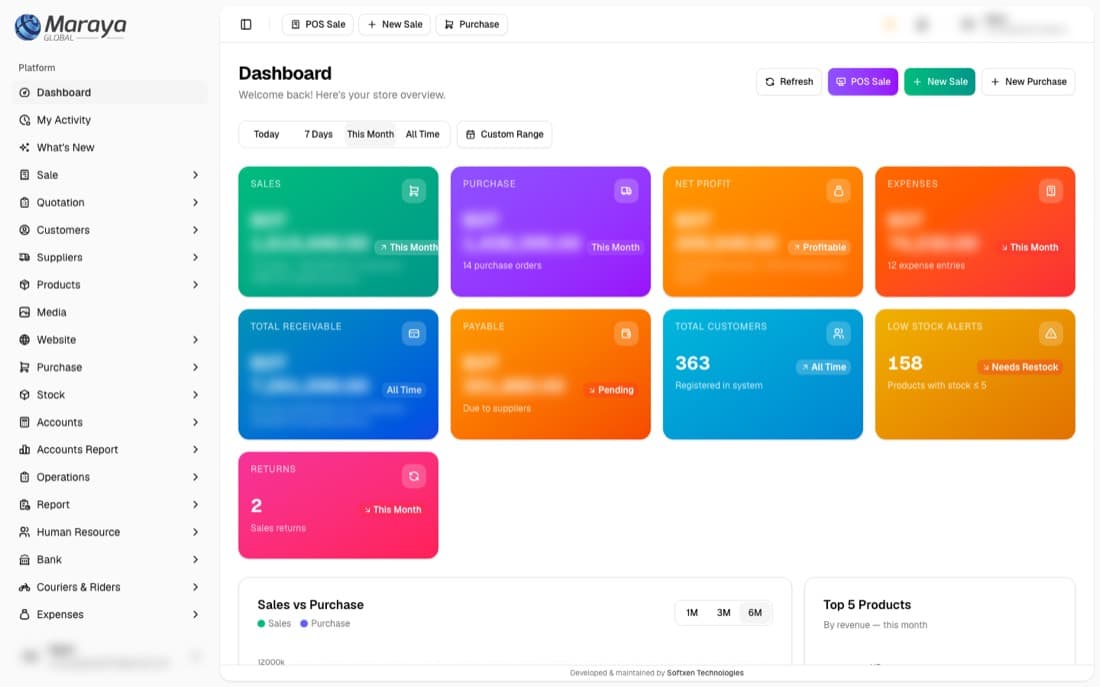Click the What's New sparkle icon
The image size is (1100, 687).
point(25,147)
